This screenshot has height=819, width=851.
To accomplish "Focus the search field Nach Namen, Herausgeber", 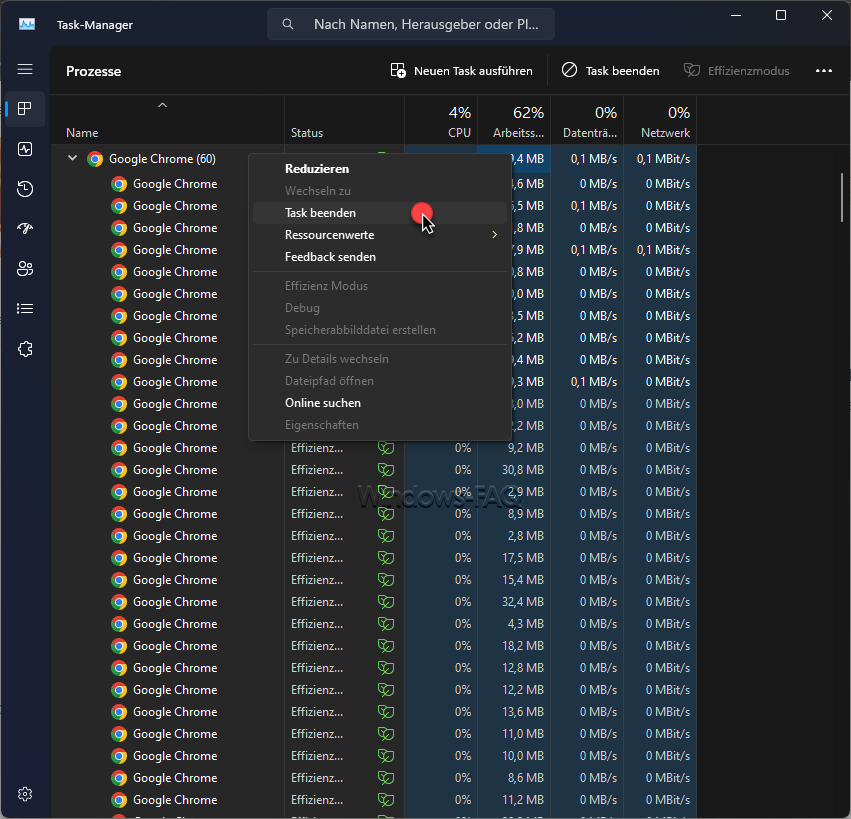I will click(x=411, y=24).
